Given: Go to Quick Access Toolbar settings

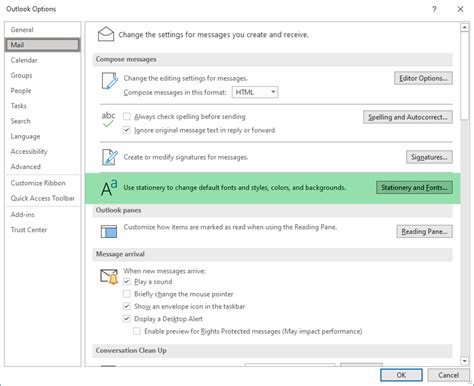Looking at the screenshot, I should tap(43, 198).
